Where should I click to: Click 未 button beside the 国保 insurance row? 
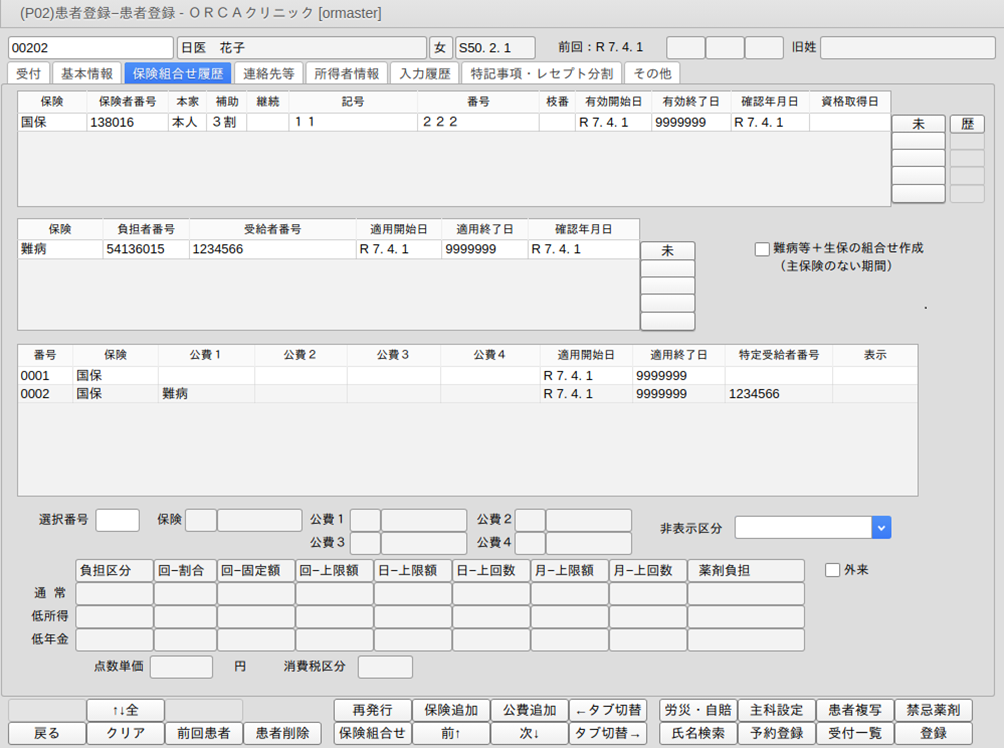click(918, 124)
